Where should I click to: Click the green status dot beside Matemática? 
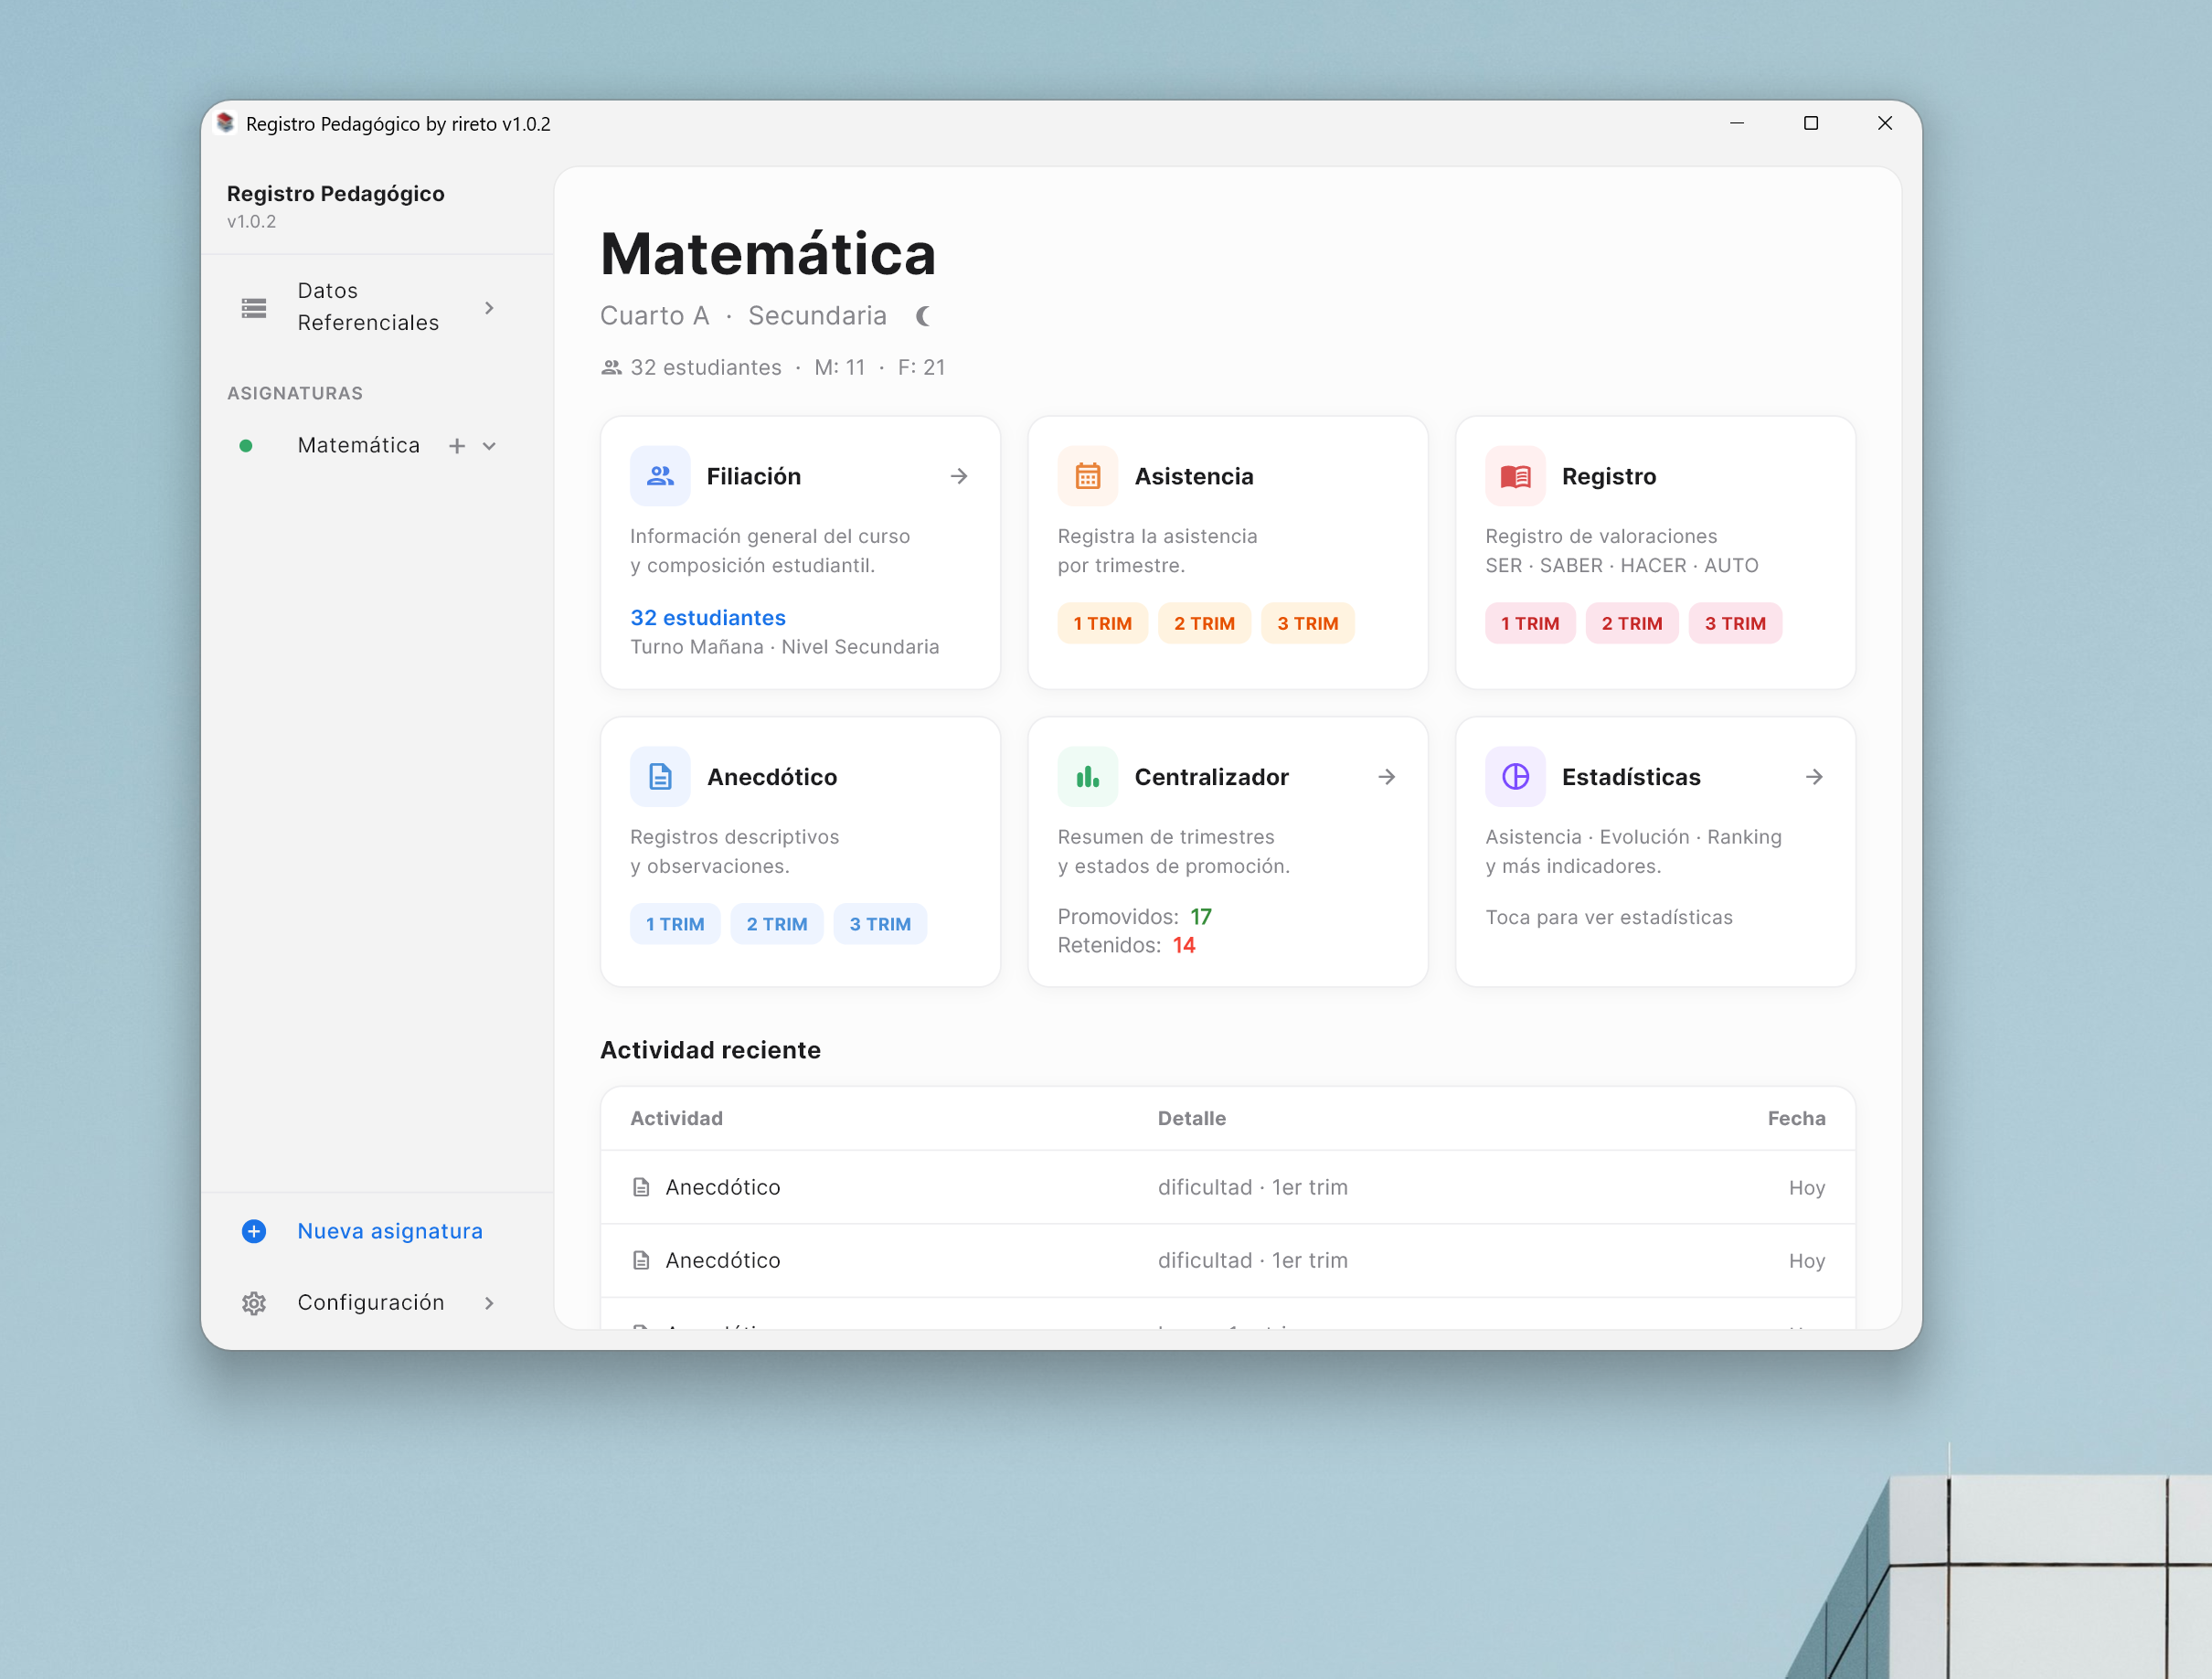click(246, 446)
